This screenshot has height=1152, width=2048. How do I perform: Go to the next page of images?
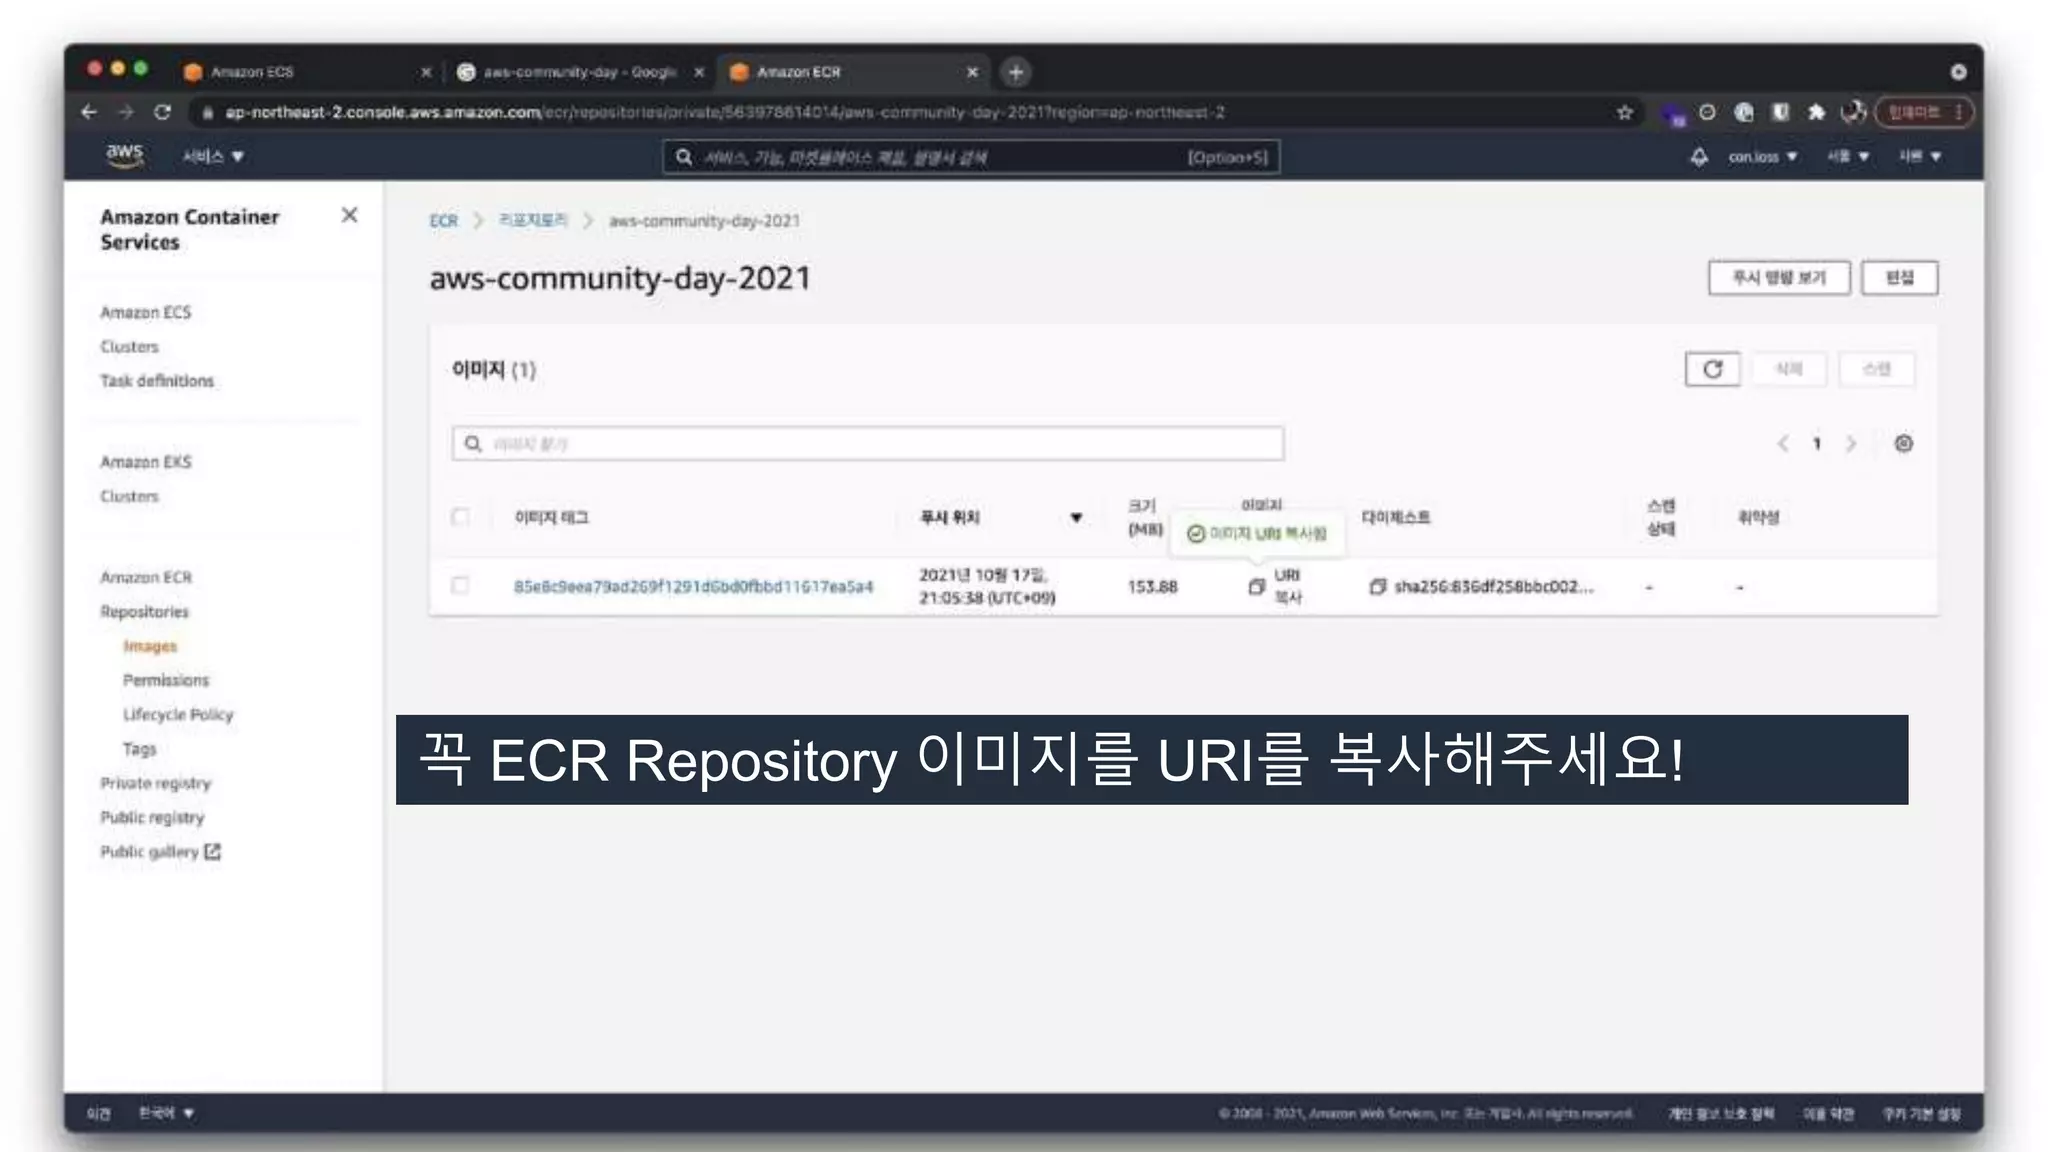click(x=1851, y=443)
